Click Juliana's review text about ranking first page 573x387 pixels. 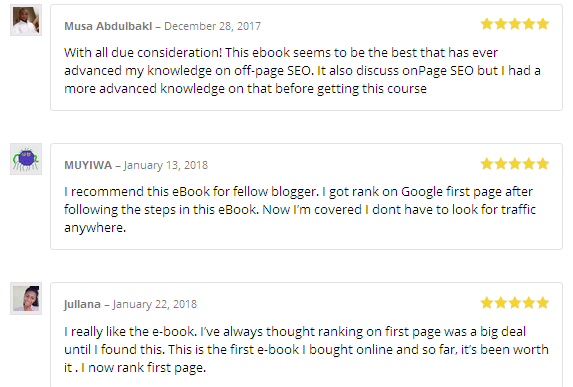pos(306,349)
